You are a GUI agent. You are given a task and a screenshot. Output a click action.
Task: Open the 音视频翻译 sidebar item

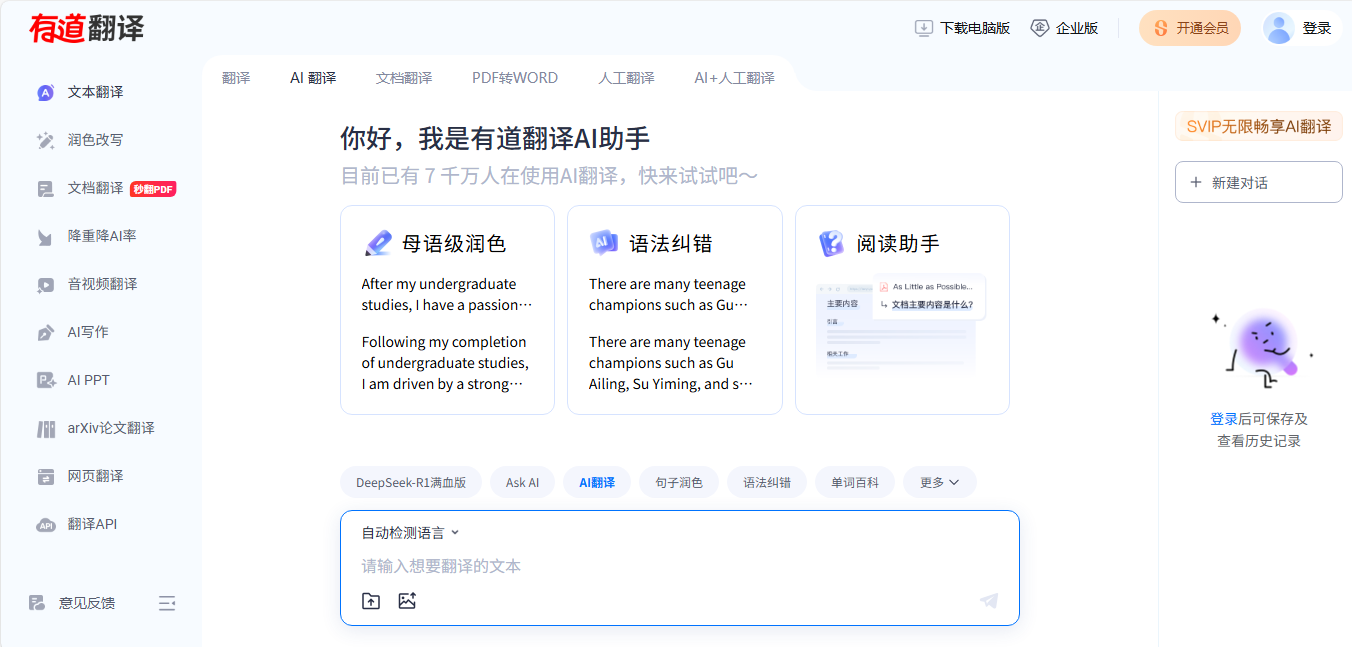tap(101, 284)
